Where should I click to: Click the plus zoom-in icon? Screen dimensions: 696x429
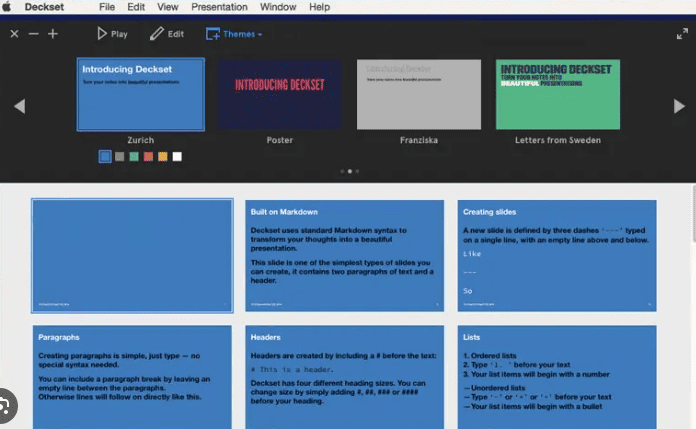53,34
